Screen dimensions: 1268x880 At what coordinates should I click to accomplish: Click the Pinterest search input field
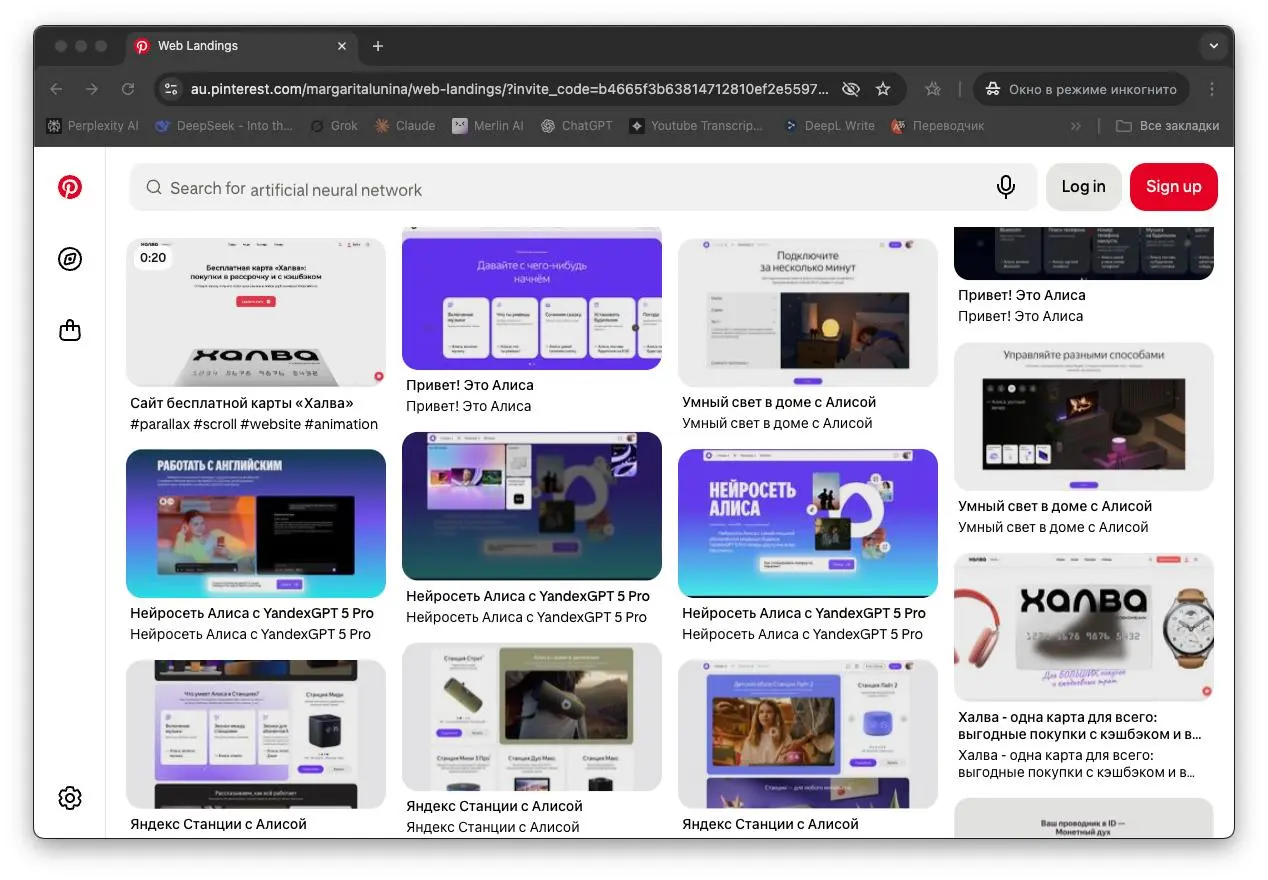pyautogui.click(x=560, y=188)
